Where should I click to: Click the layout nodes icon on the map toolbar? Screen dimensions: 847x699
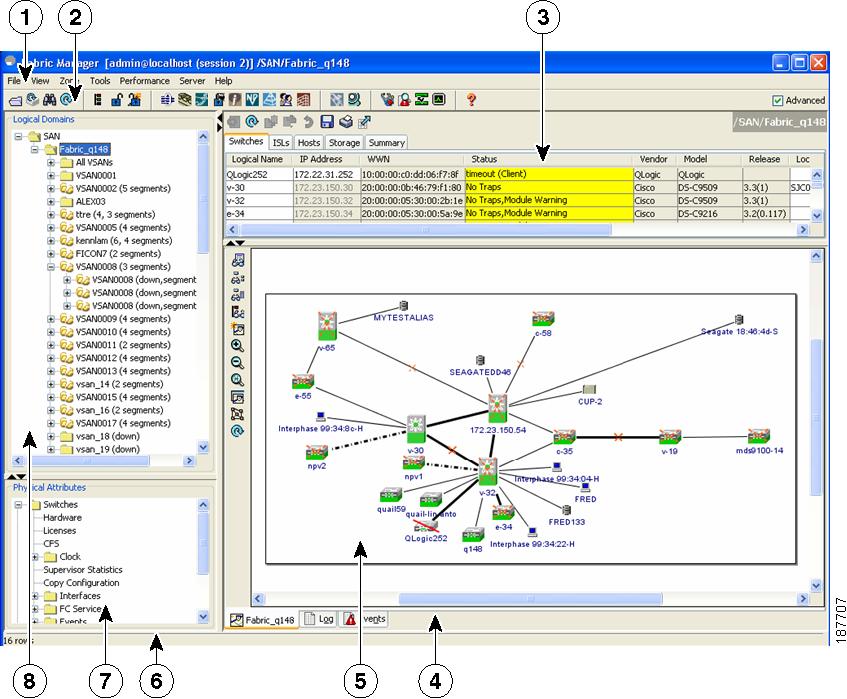(237, 414)
